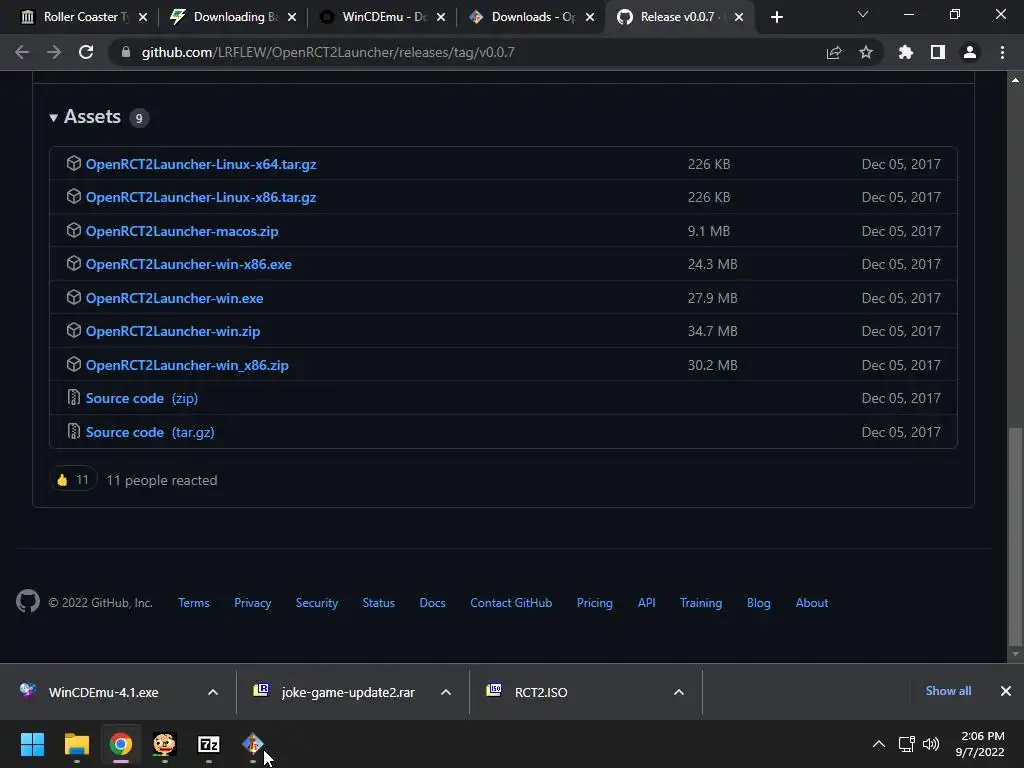Image resolution: width=1024 pixels, height=768 pixels.
Task: Close the Roller Coaster tab
Action: pos(143,17)
